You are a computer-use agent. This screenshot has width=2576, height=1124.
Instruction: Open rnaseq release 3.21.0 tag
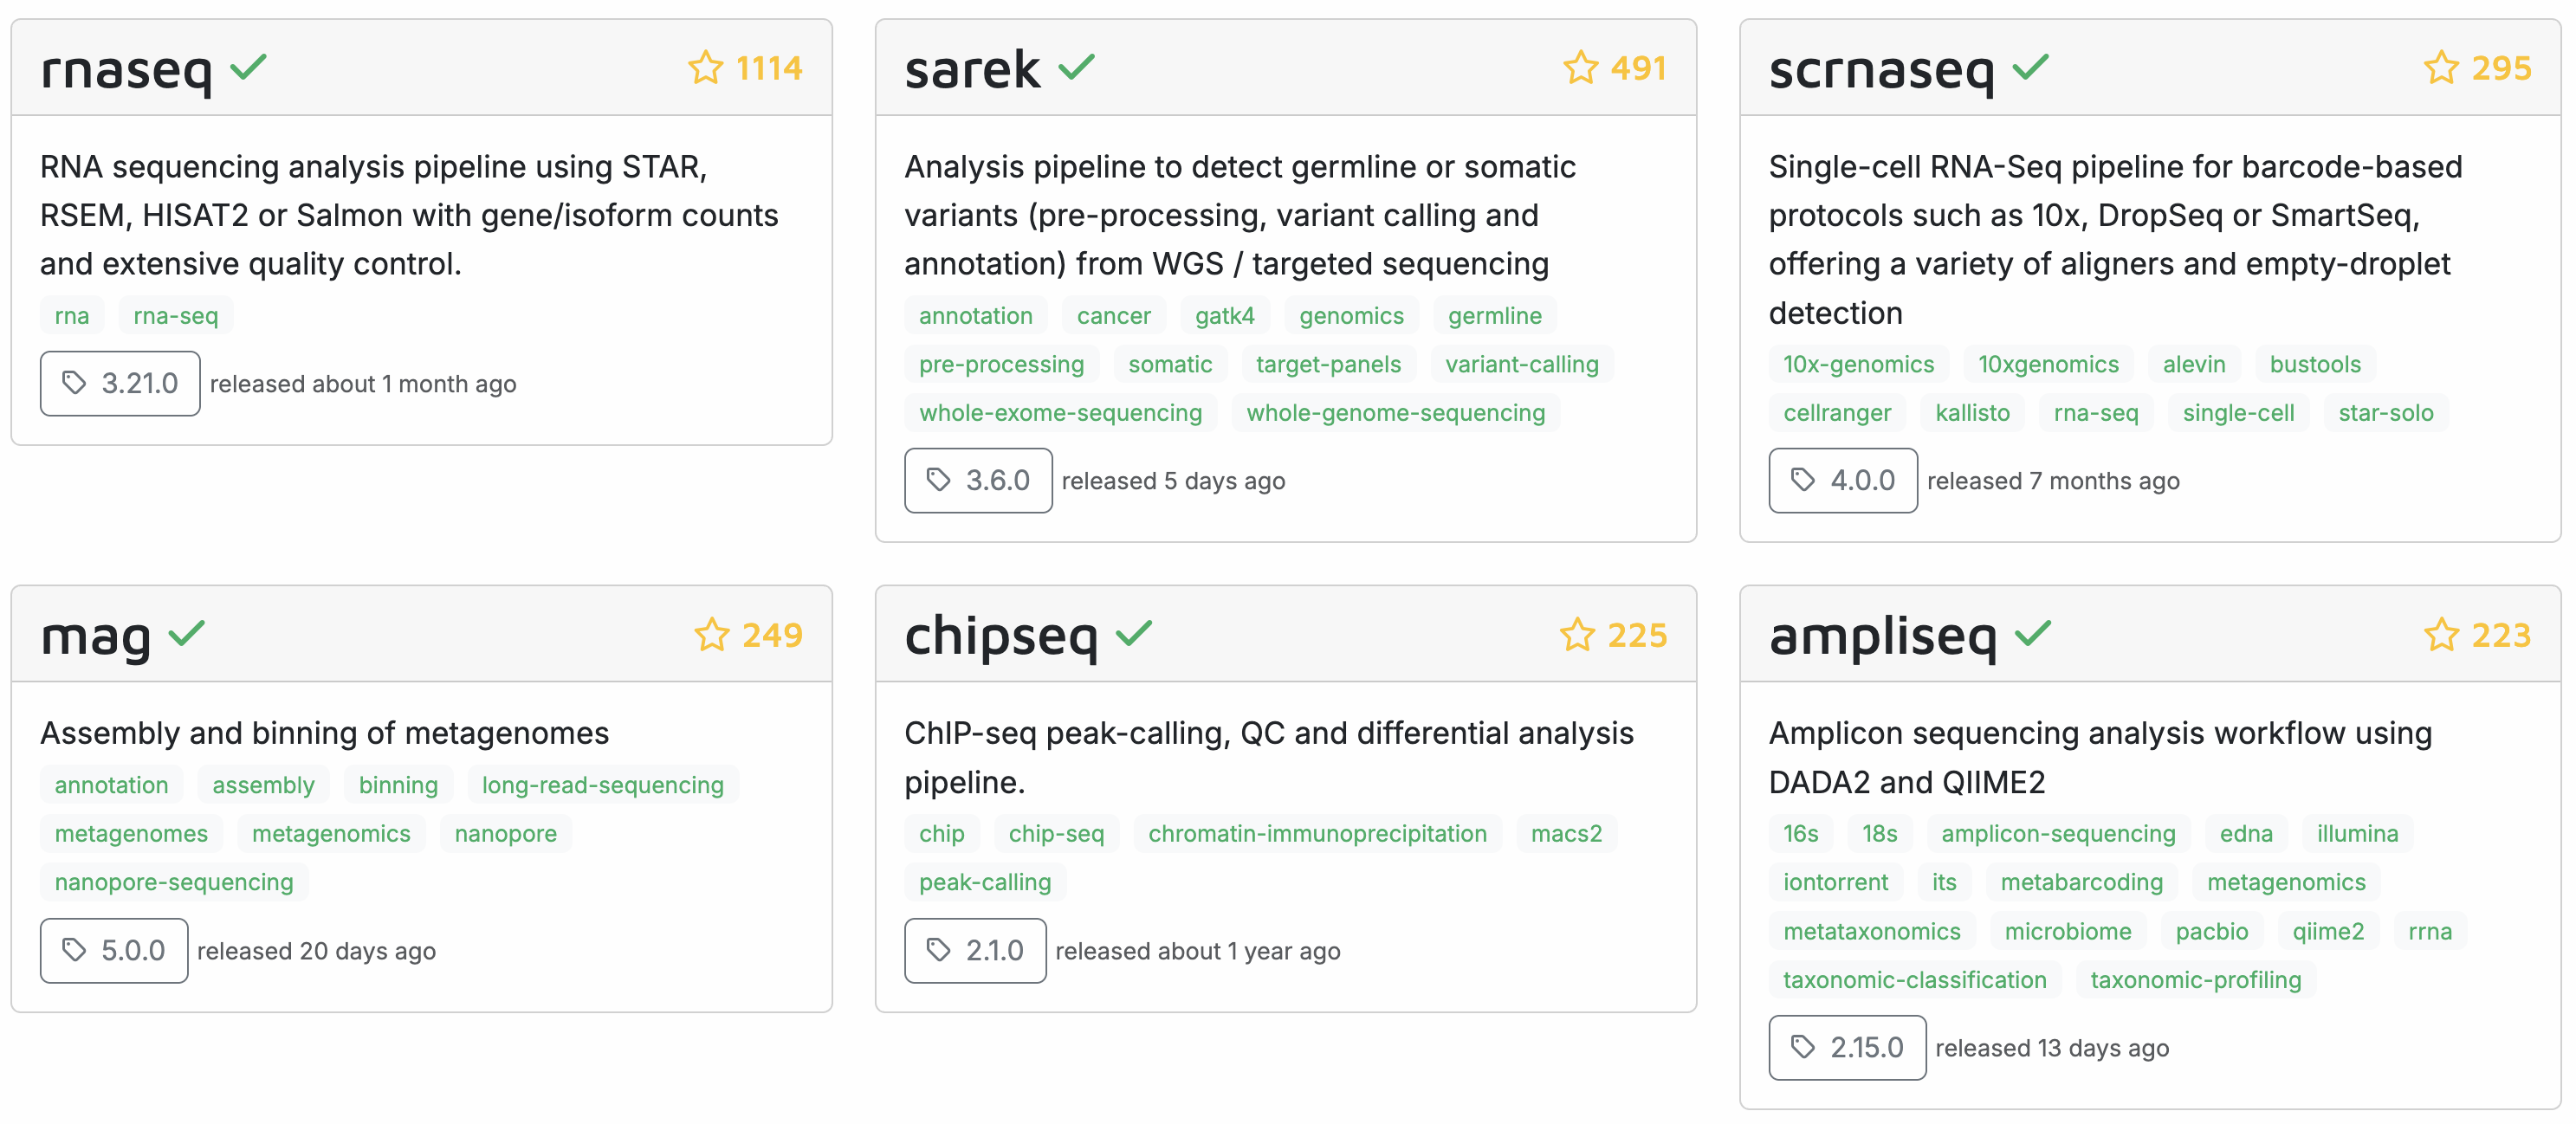pos(120,384)
